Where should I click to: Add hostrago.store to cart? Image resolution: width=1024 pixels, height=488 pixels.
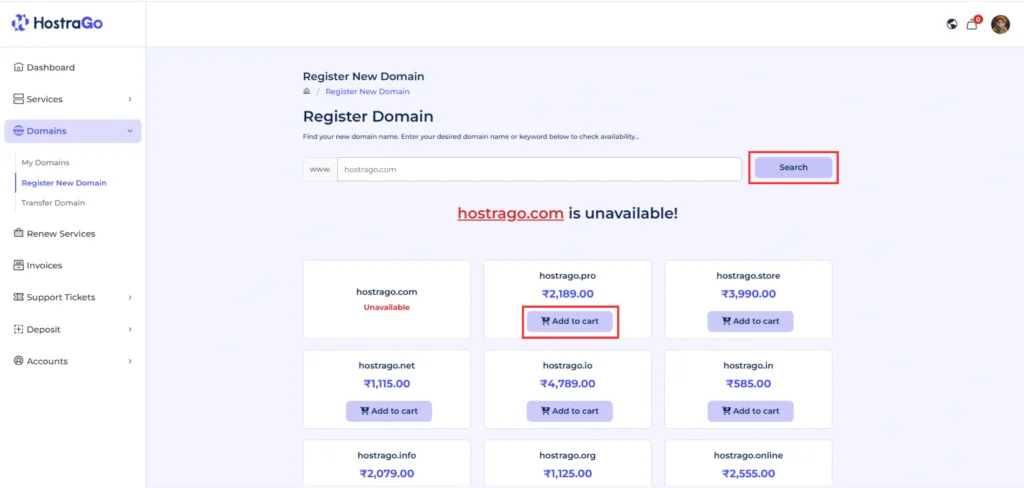(750, 321)
